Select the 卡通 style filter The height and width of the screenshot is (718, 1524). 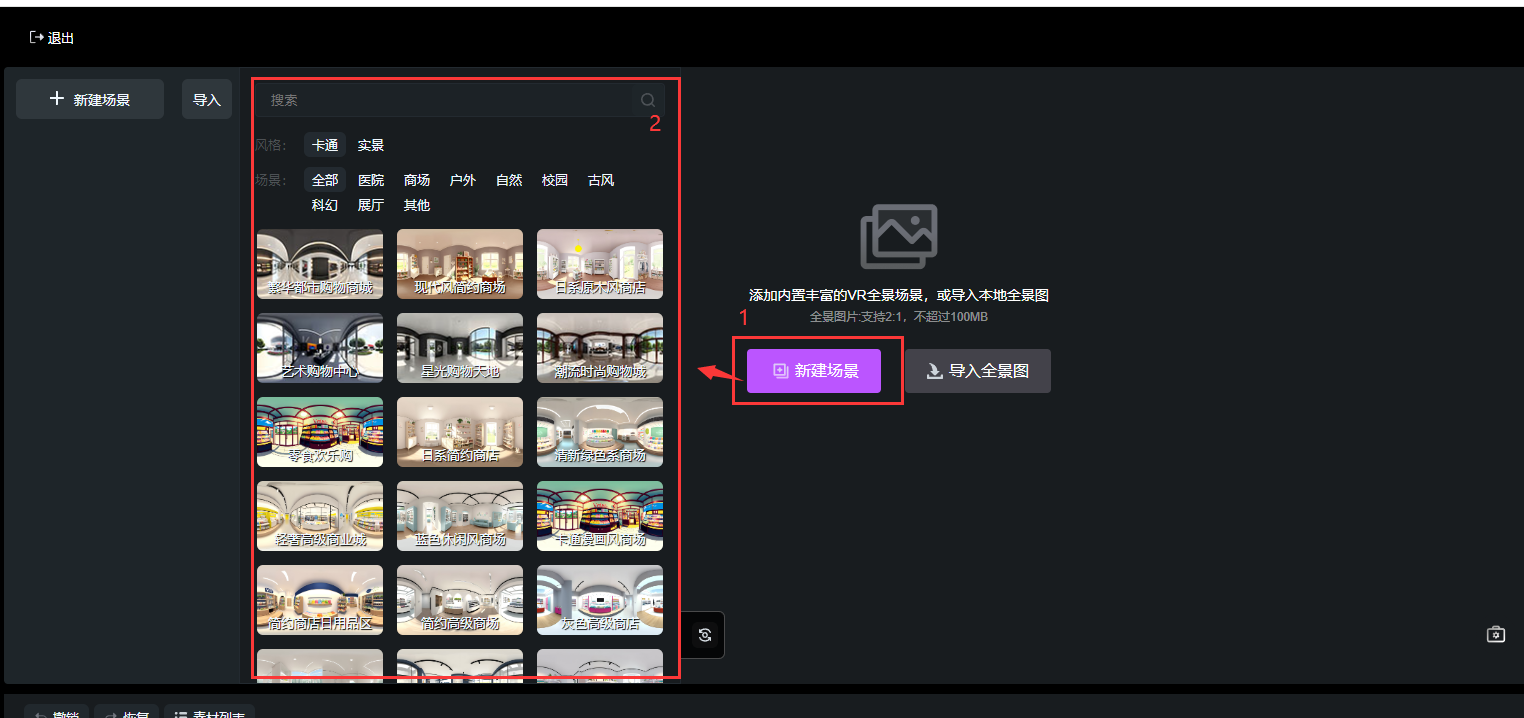click(x=325, y=145)
